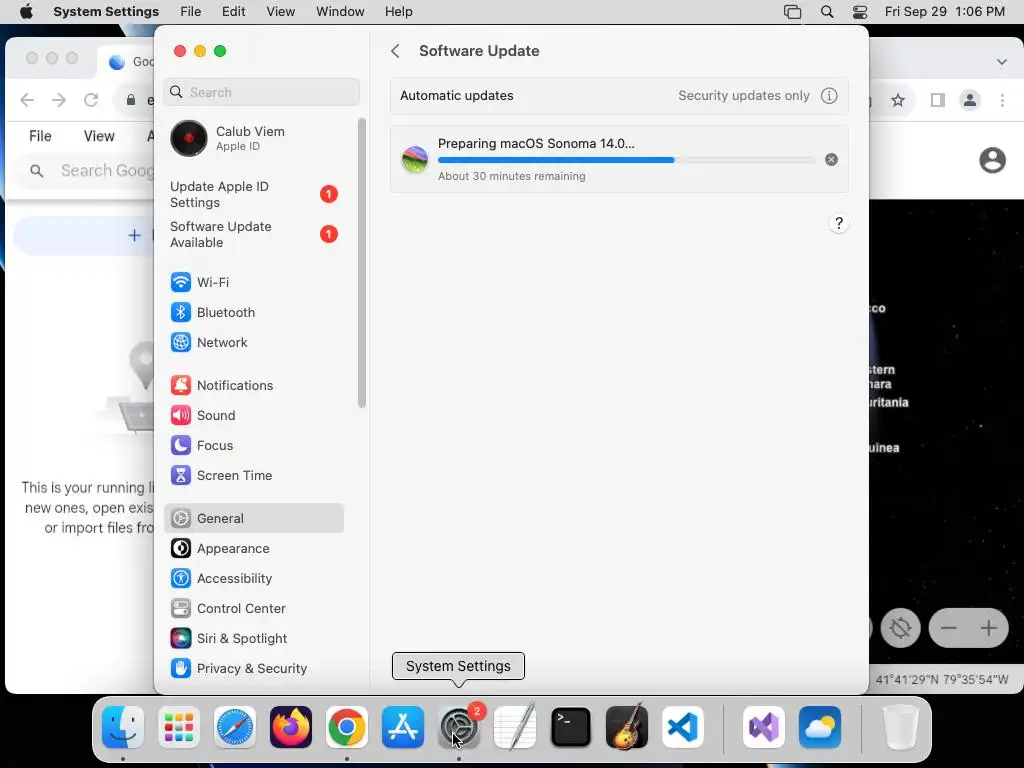The image size is (1024, 768).
Task: Bookmark the page with Chrome's star
Action: (x=898, y=100)
